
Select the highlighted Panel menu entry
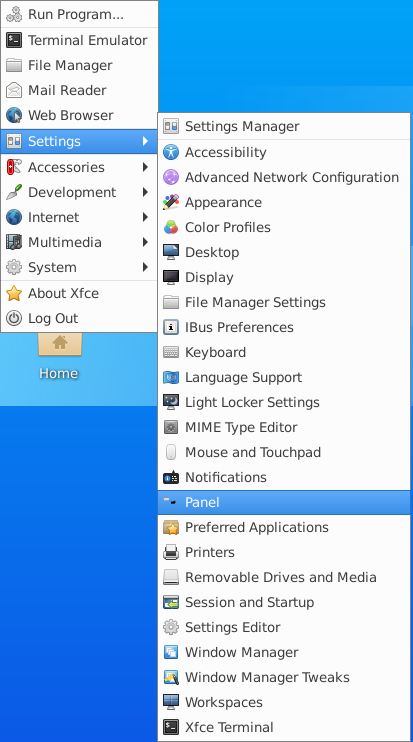coord(284,503)
